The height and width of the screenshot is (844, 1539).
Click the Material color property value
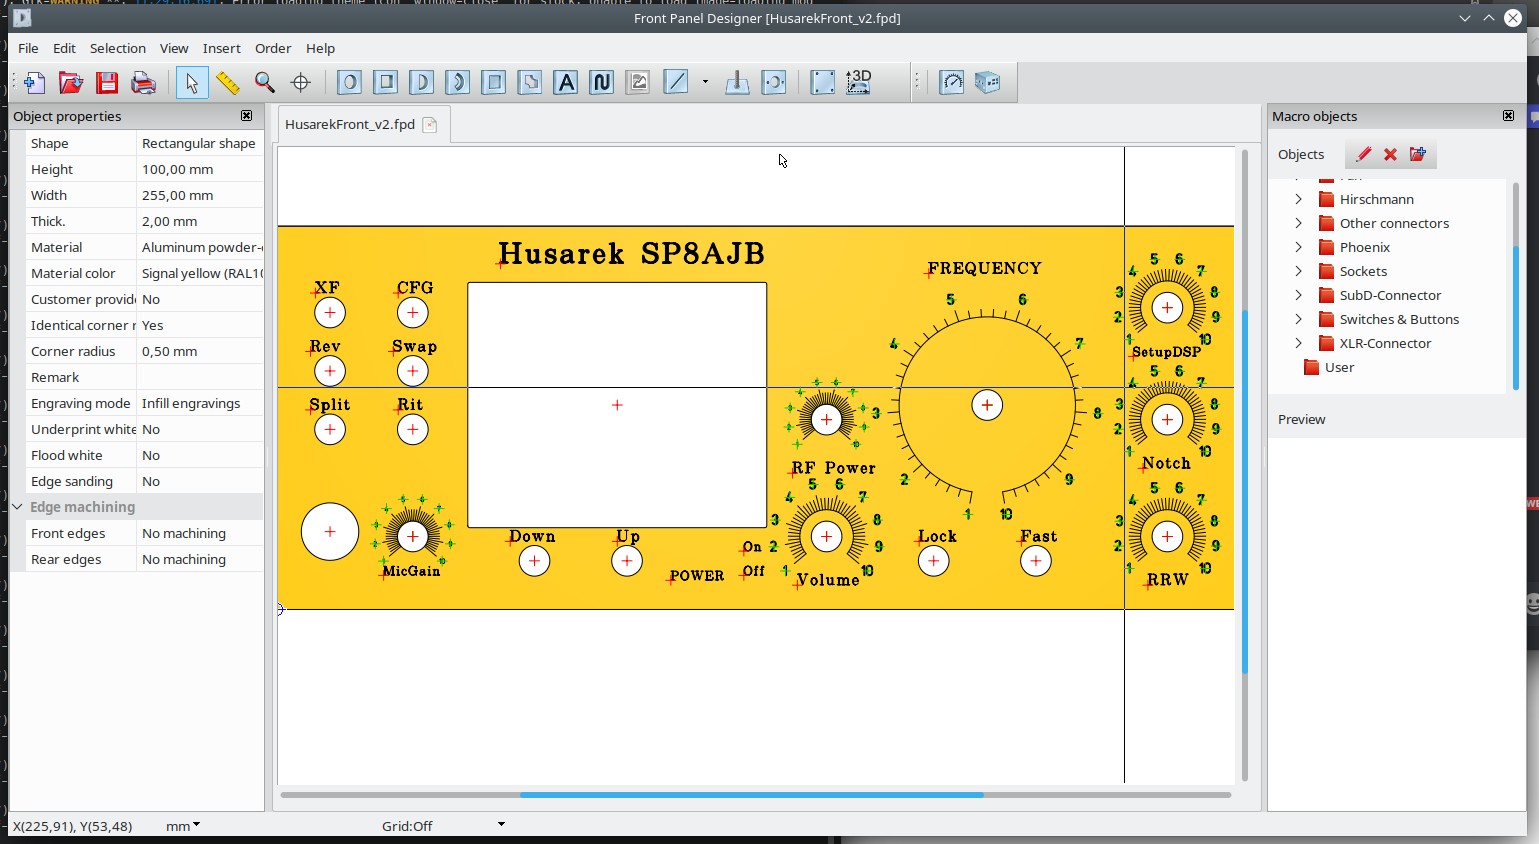tap(201, 273)
